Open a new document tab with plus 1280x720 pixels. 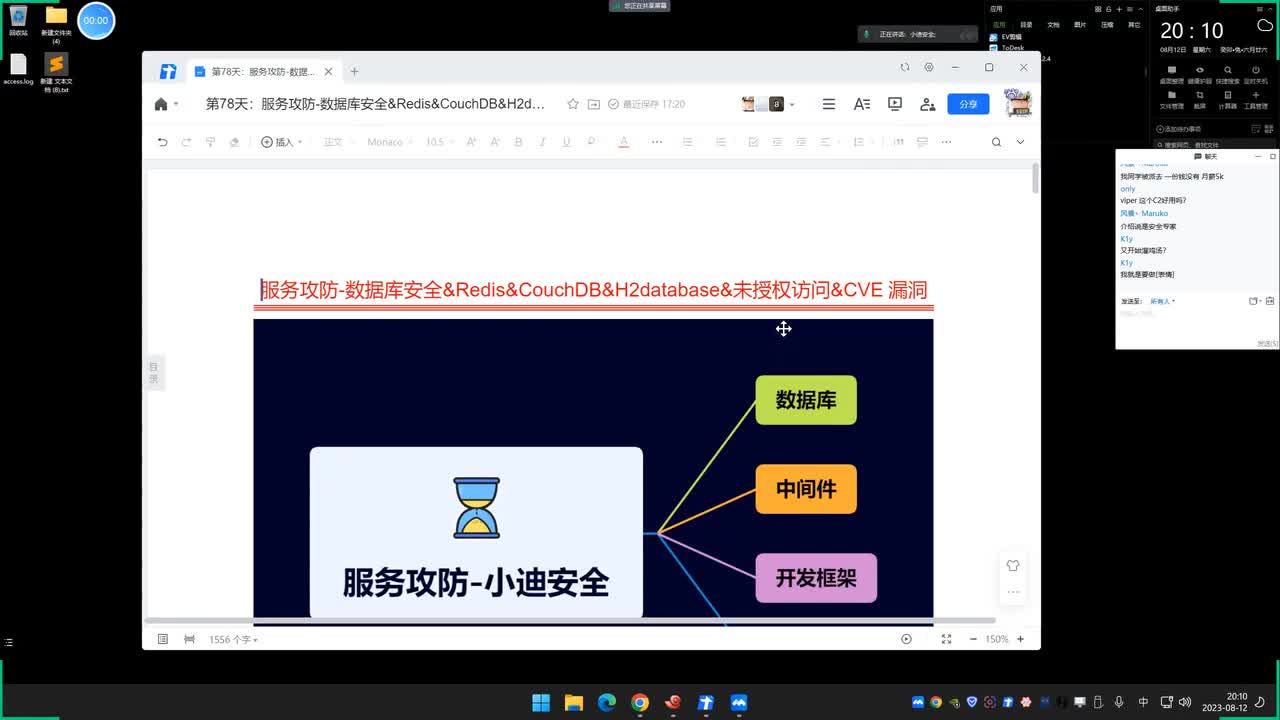[x=354, y=71]
